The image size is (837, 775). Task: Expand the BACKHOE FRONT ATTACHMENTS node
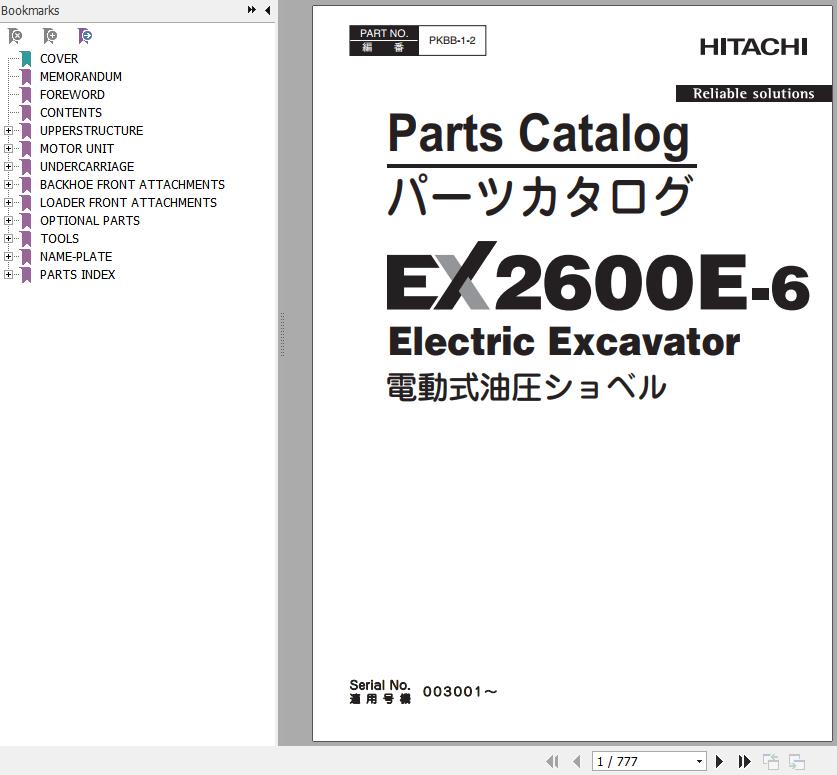pyautogui.click(x=8, y=185)
